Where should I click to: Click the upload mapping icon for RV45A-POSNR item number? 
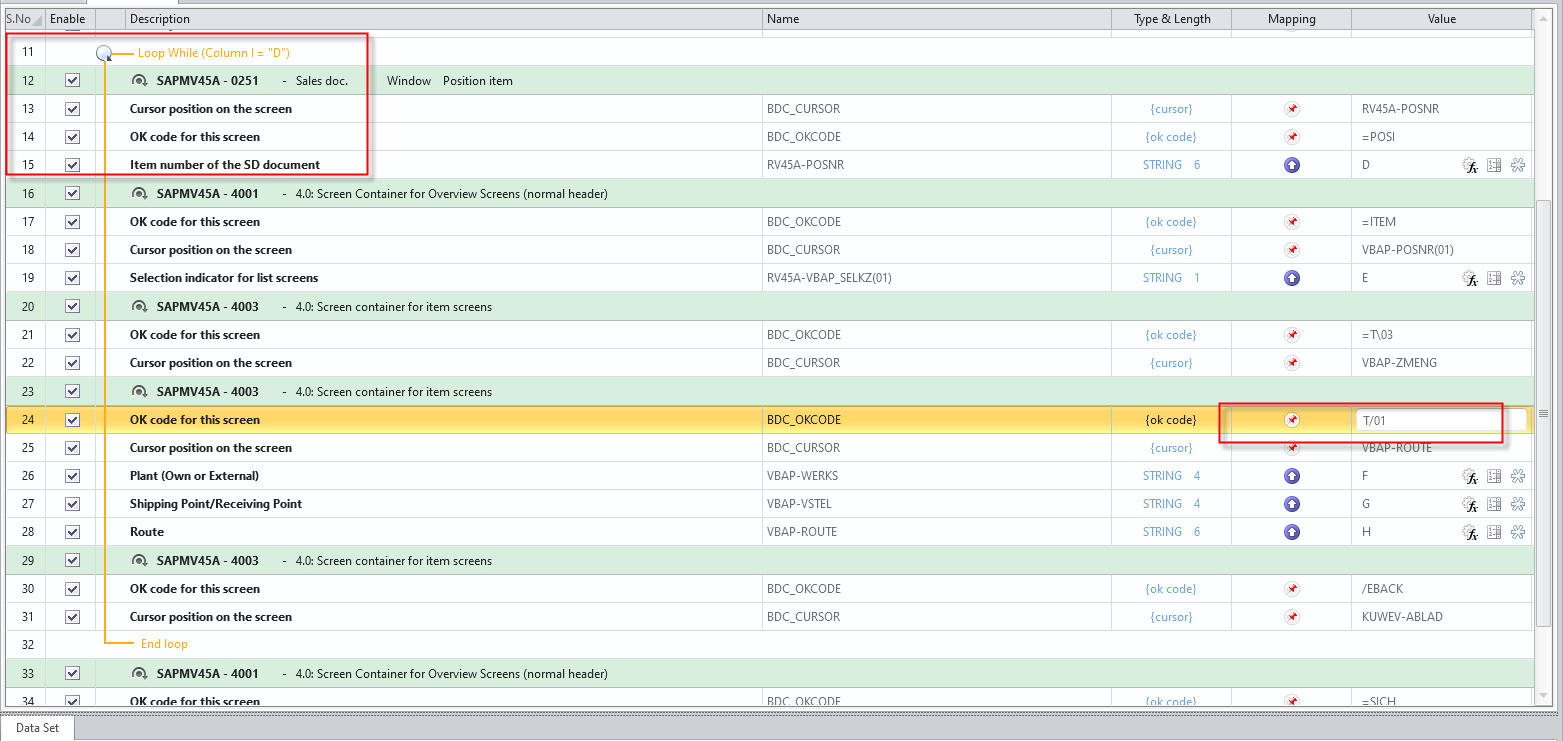point(1292,165)
